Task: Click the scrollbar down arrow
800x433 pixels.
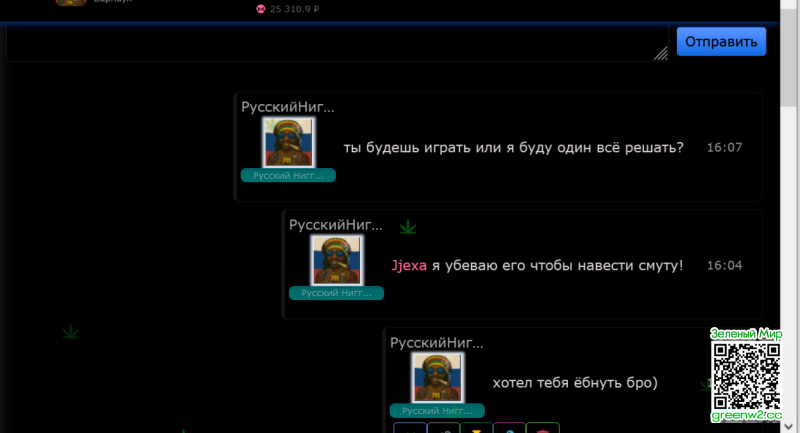Action: 789,426
